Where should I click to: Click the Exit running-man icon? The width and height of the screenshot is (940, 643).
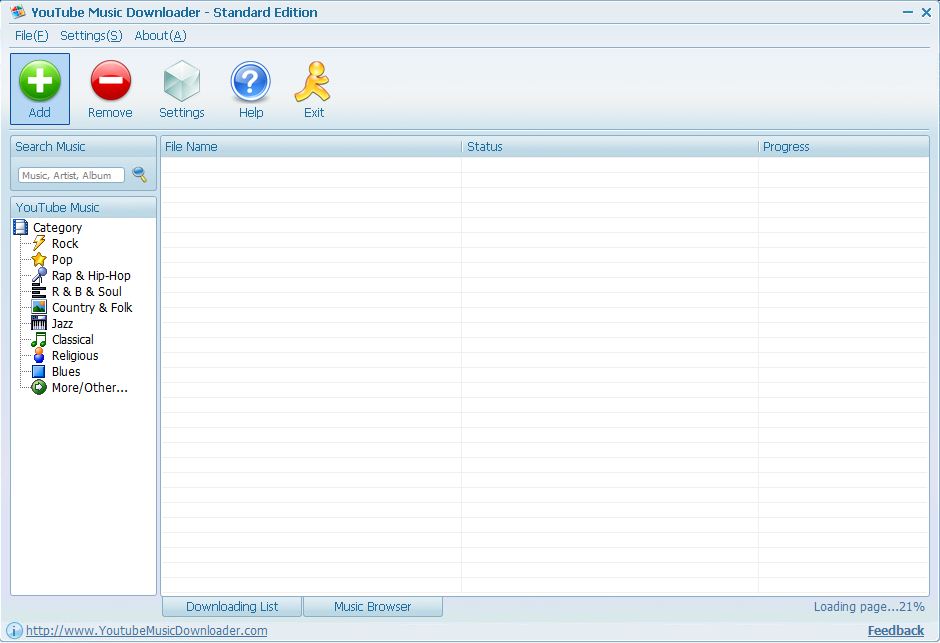(313, 81)
